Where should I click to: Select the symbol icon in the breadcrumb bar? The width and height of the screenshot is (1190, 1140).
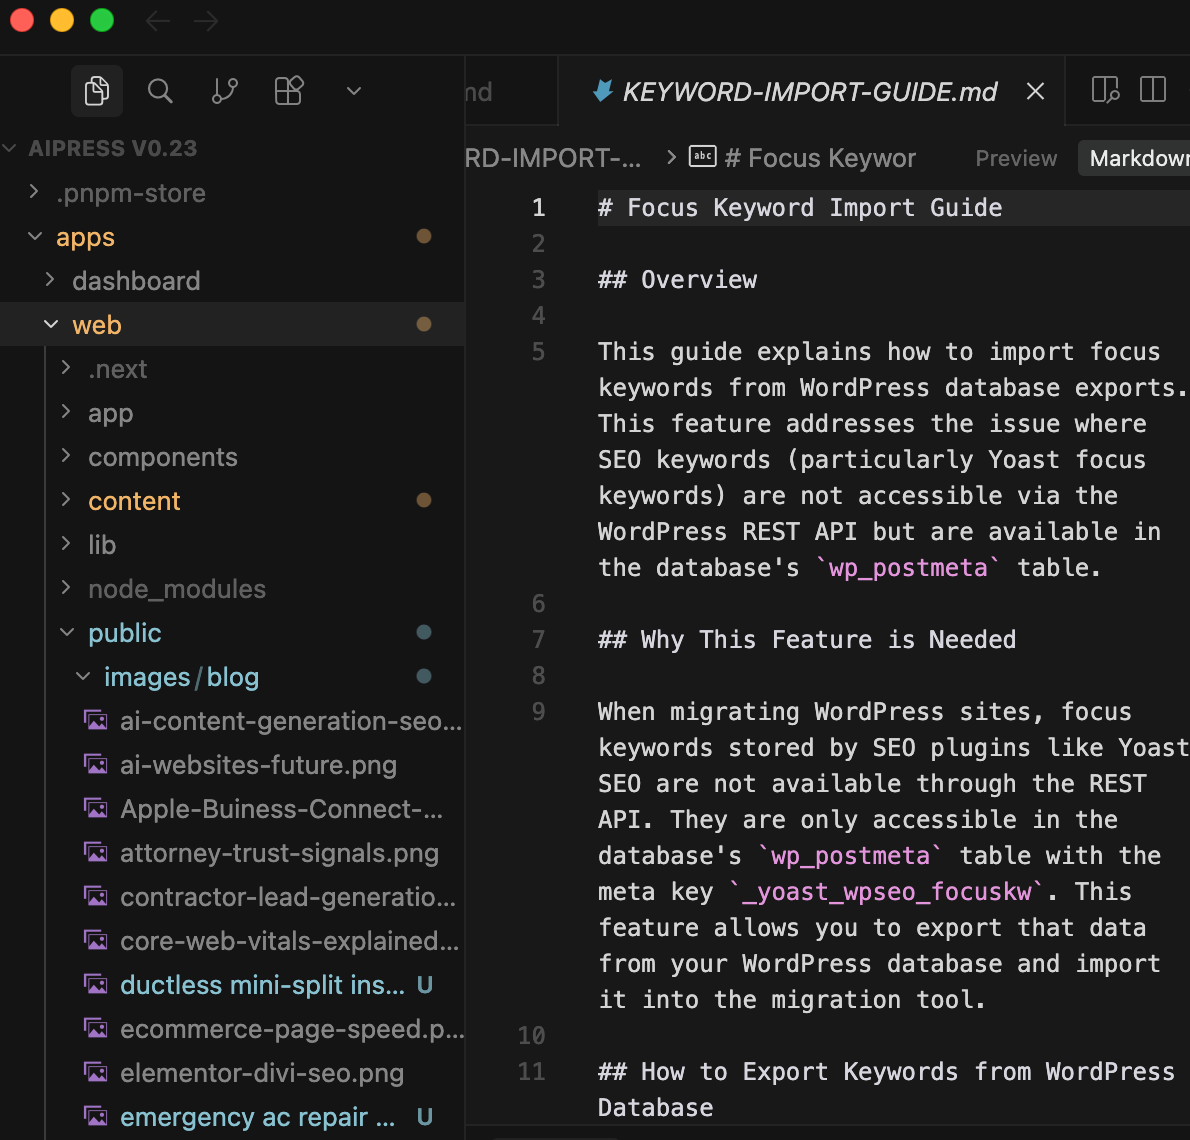[x=703, y=157]
